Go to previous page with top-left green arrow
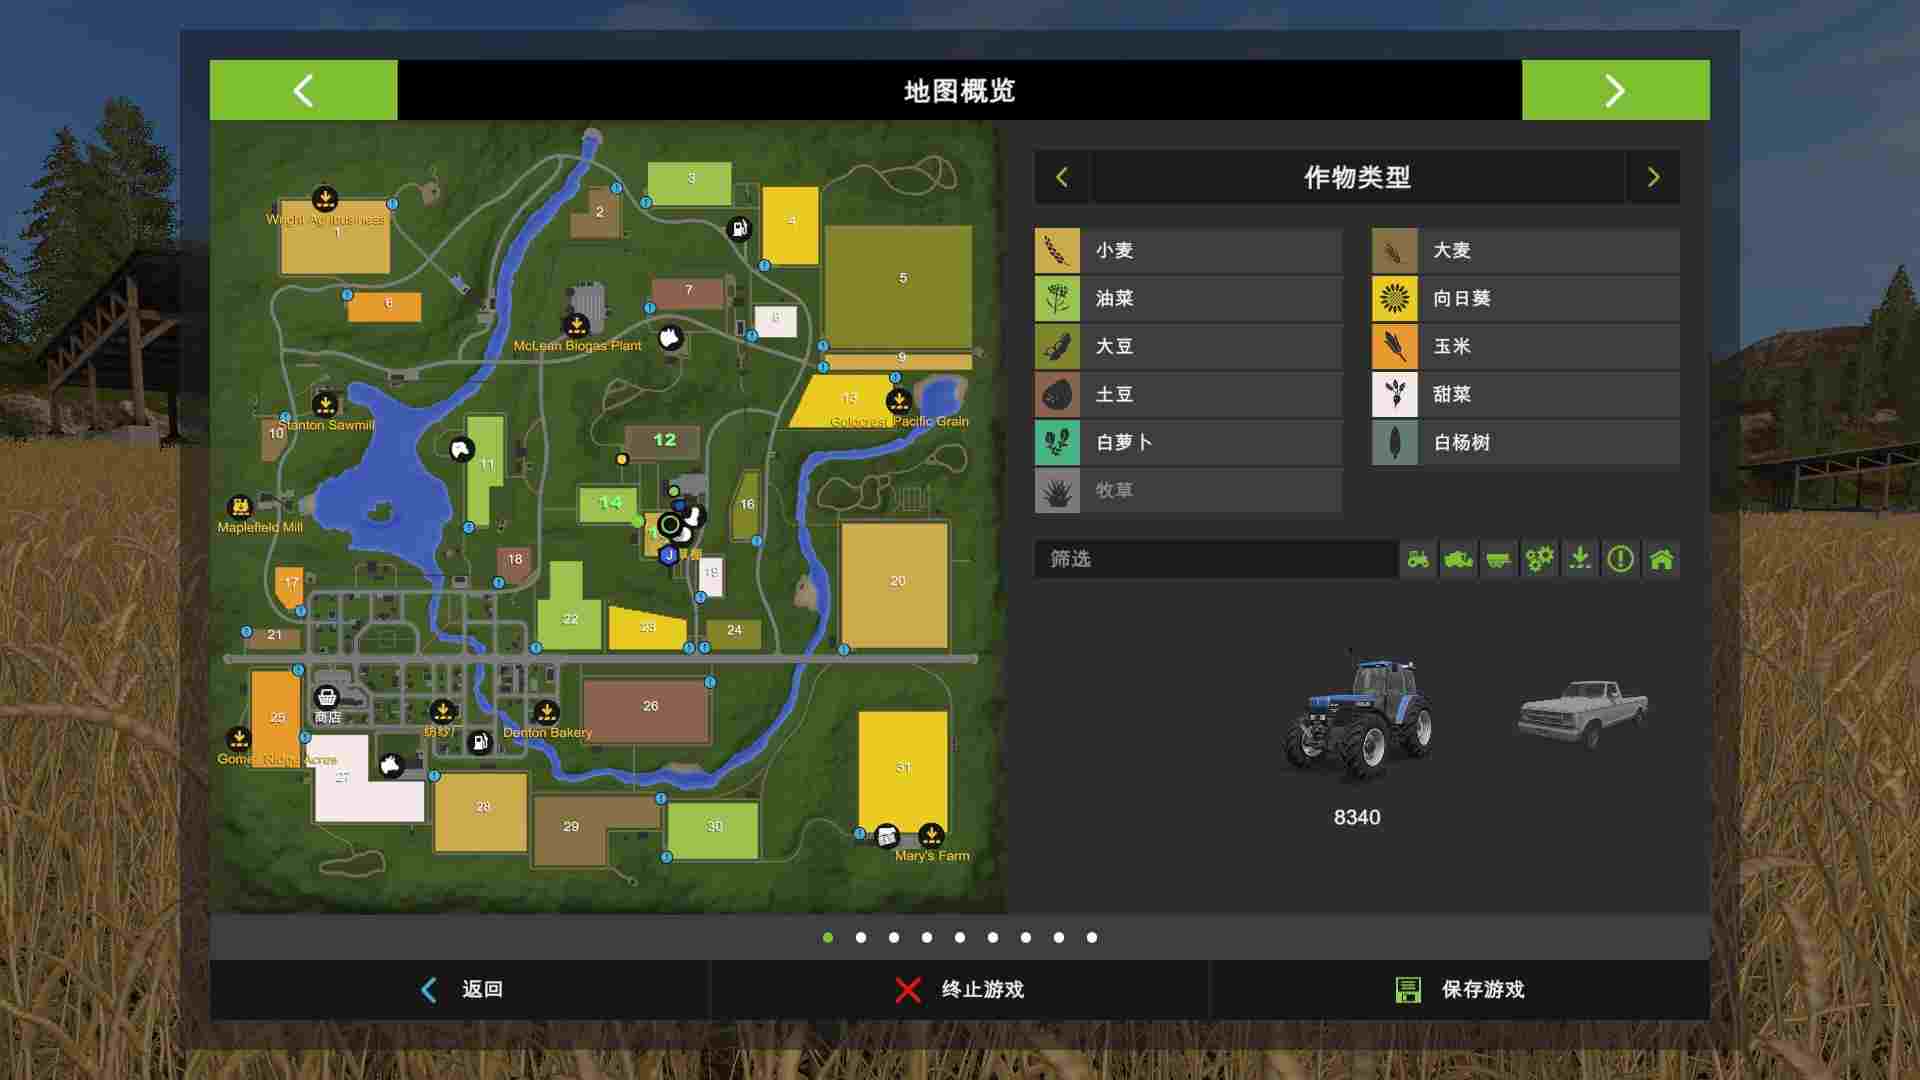This screenshot has height=1080, width=1920. point(303,90)
